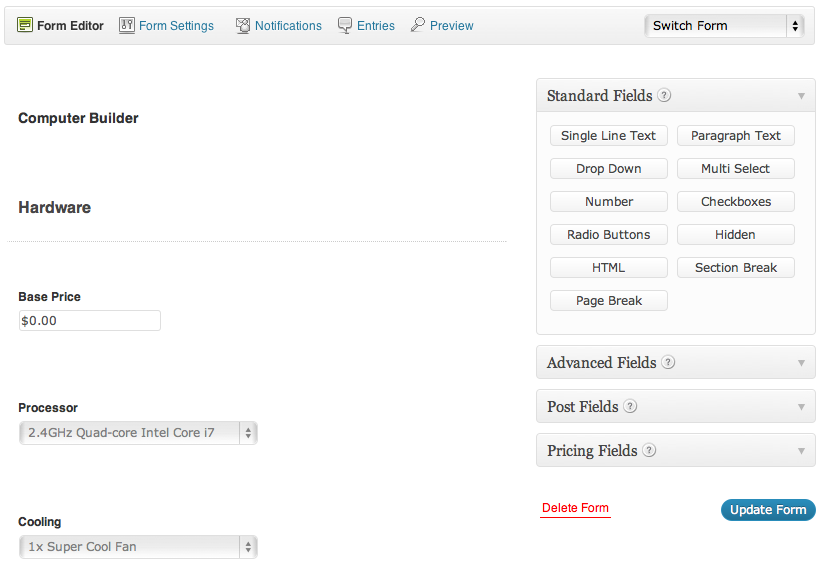Add a Radio Buttons field
The width and height of the screenshot is (825, 584).
pos(609,235)
